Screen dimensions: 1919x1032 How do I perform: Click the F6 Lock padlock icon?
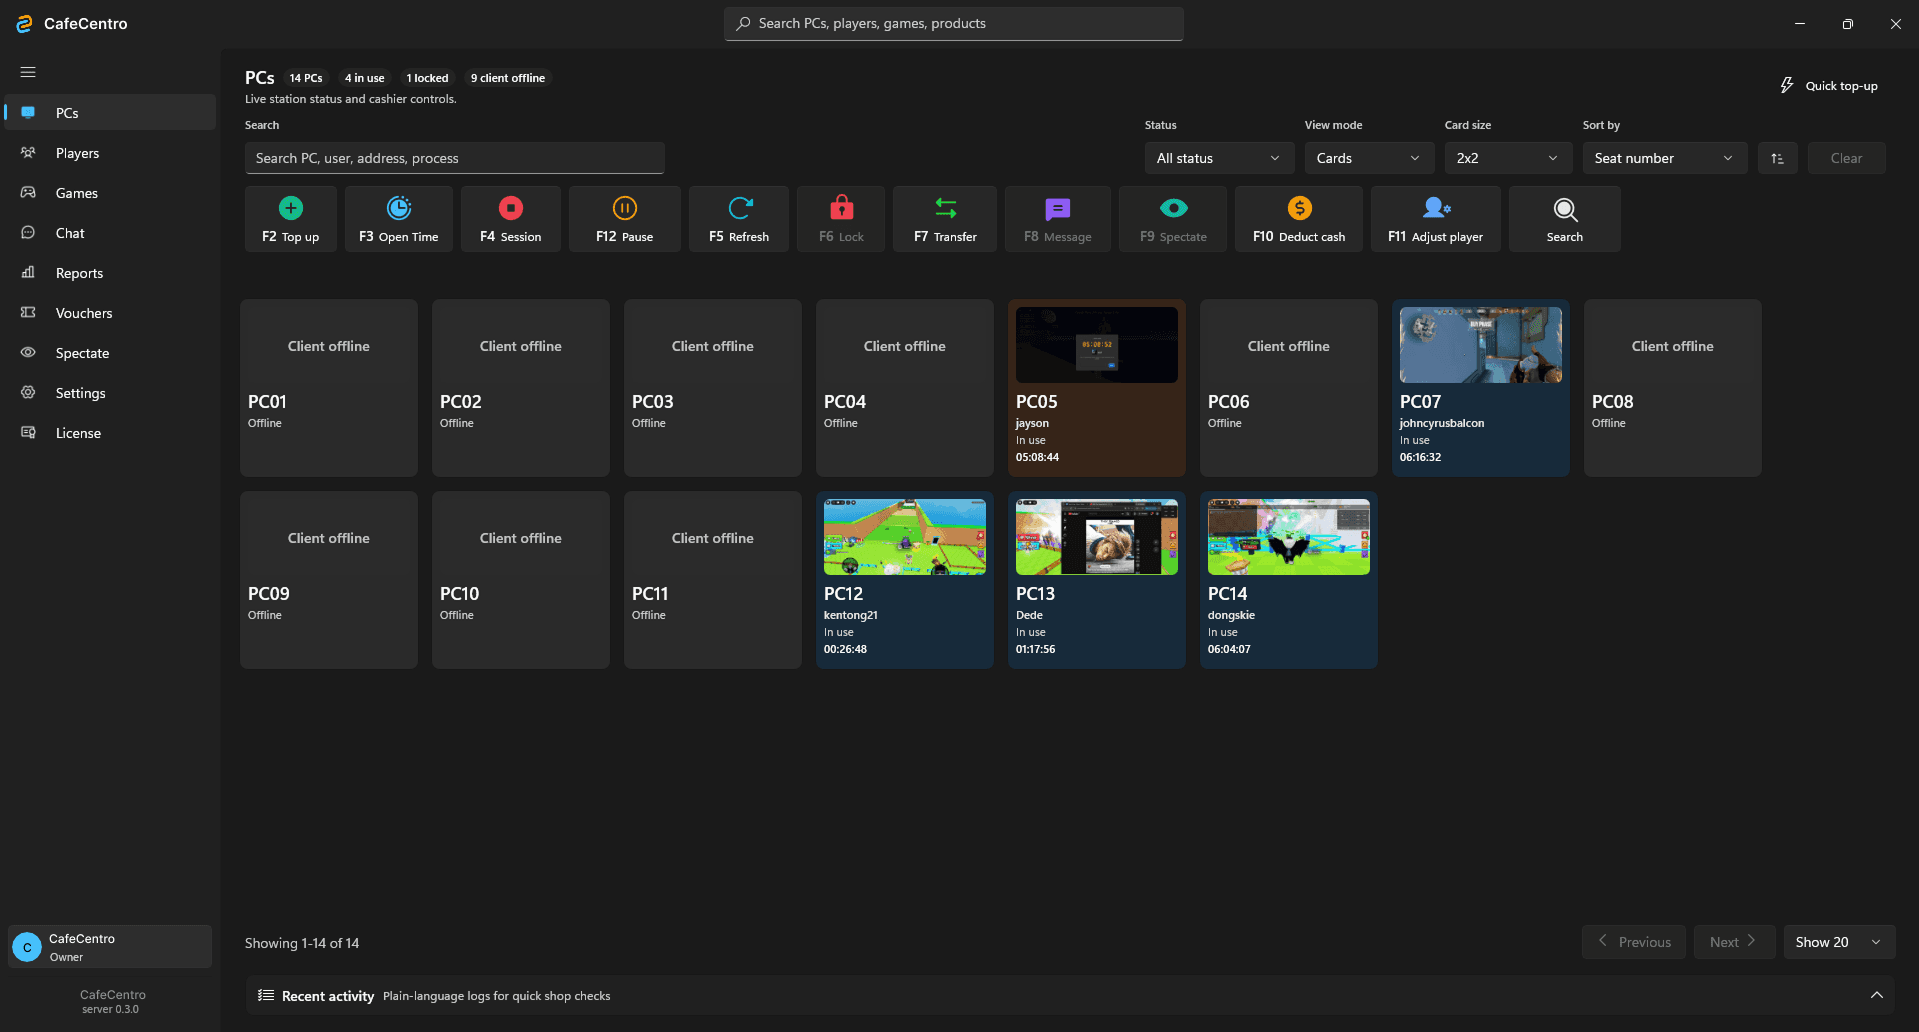[842, 208]
